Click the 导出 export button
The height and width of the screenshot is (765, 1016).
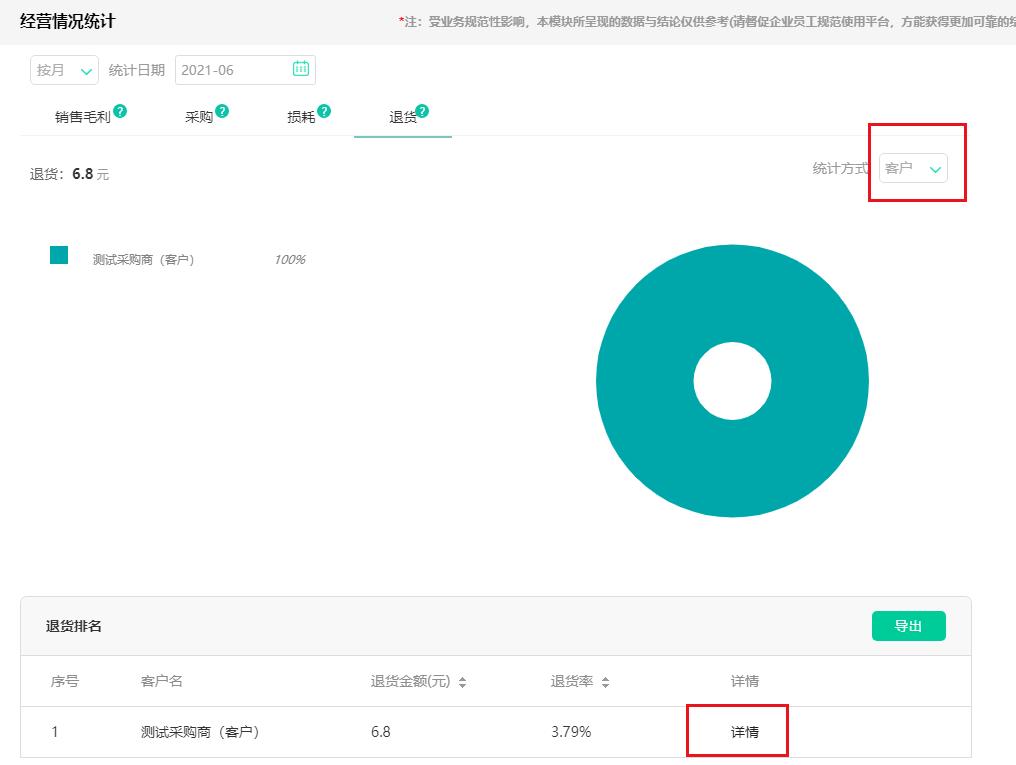point(908,625)
